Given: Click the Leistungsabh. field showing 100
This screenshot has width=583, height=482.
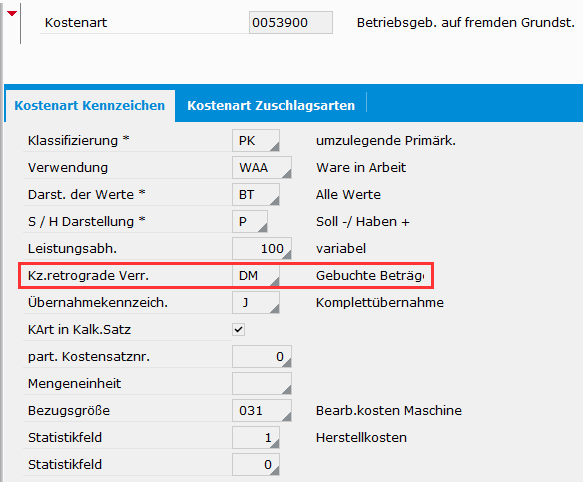Looking at the screenshot, I should pyautogui.click(x=262, y=248).
